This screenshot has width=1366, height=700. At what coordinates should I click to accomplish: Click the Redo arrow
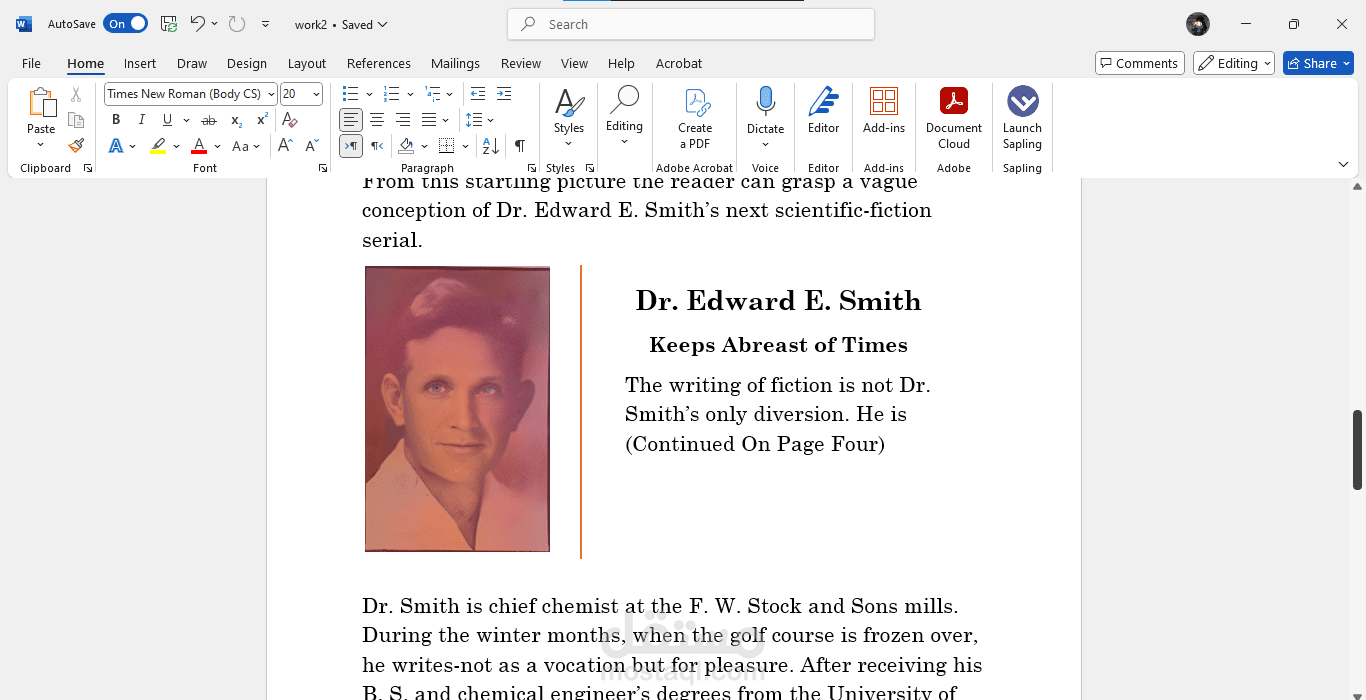(236, 24)
